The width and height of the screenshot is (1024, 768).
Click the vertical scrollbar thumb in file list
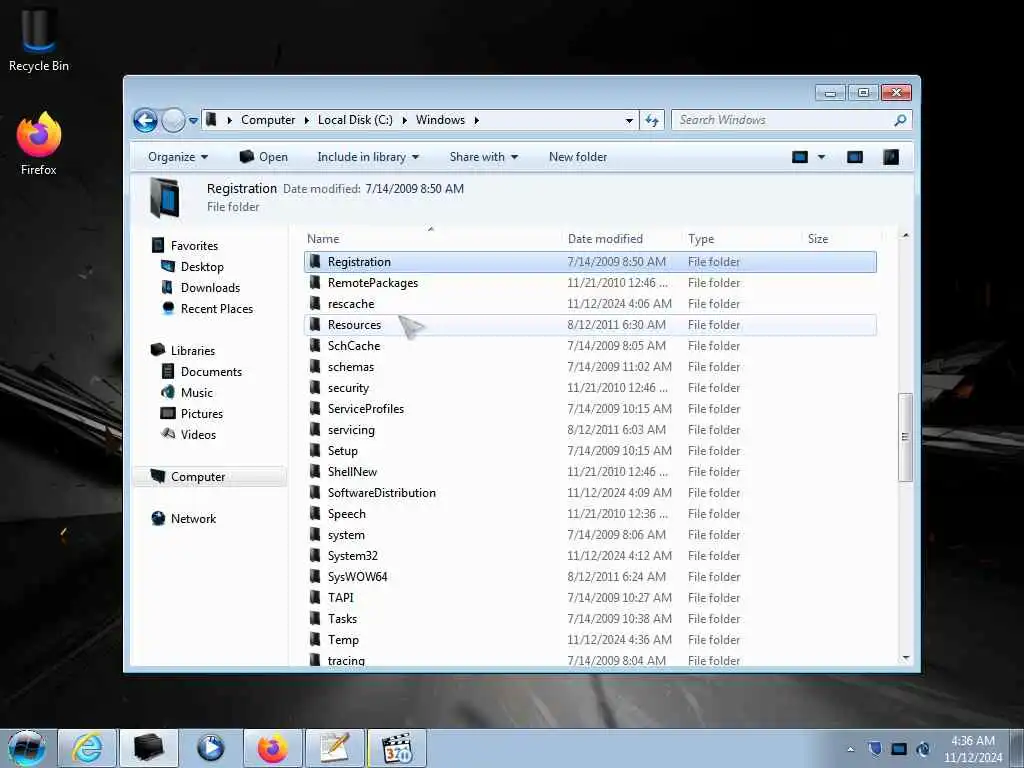(x=905, y=437)
